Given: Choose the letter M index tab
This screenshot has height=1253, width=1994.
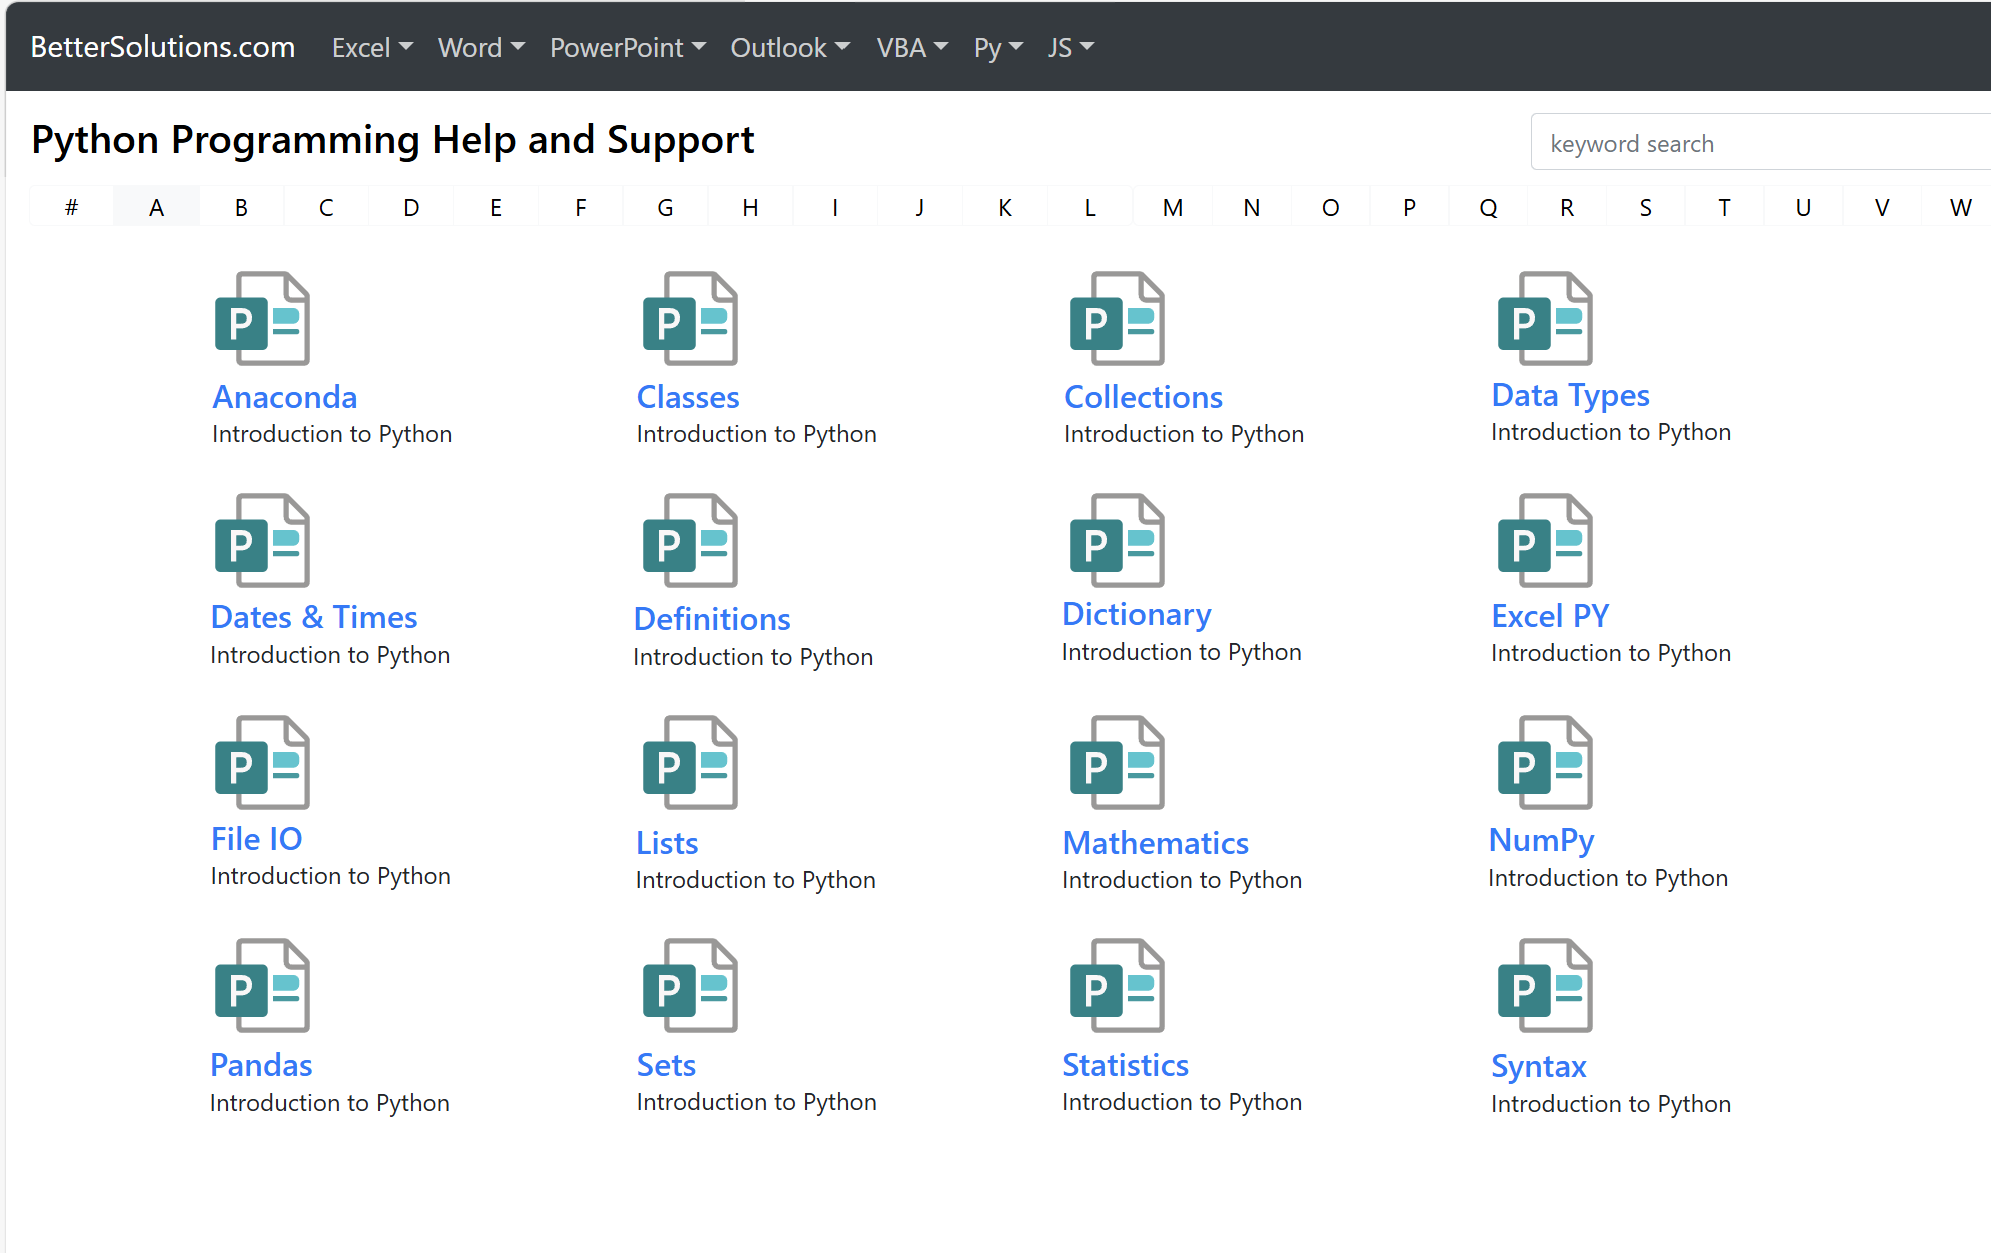Looking at the screenshot, I should tap(1173, 207).
